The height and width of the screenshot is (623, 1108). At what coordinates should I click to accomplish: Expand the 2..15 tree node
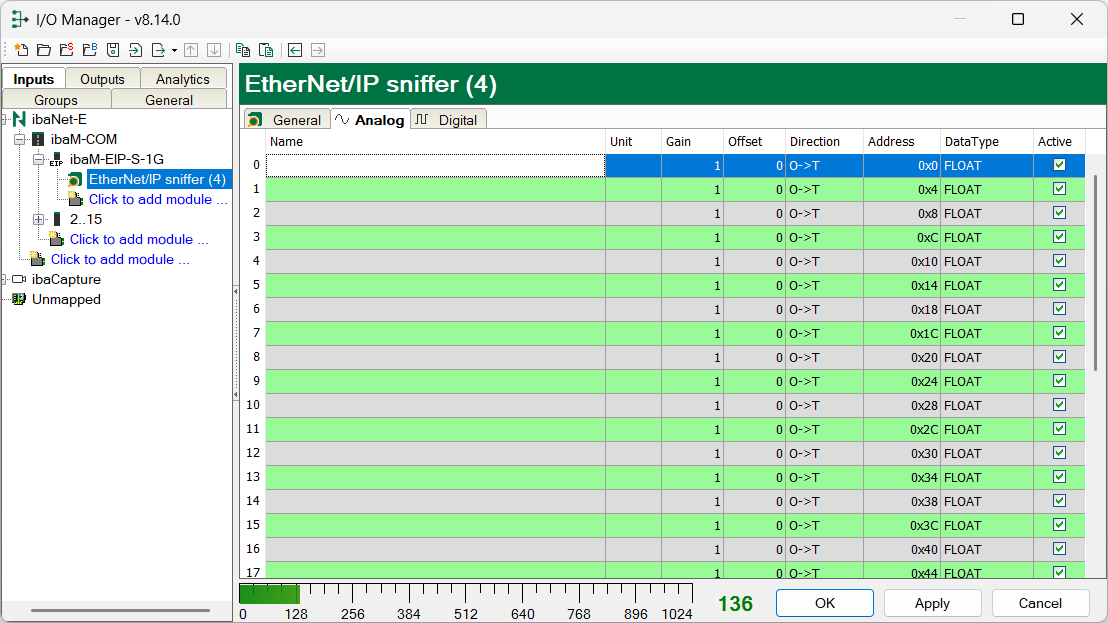pyautogui.click(x=39, y=219)
